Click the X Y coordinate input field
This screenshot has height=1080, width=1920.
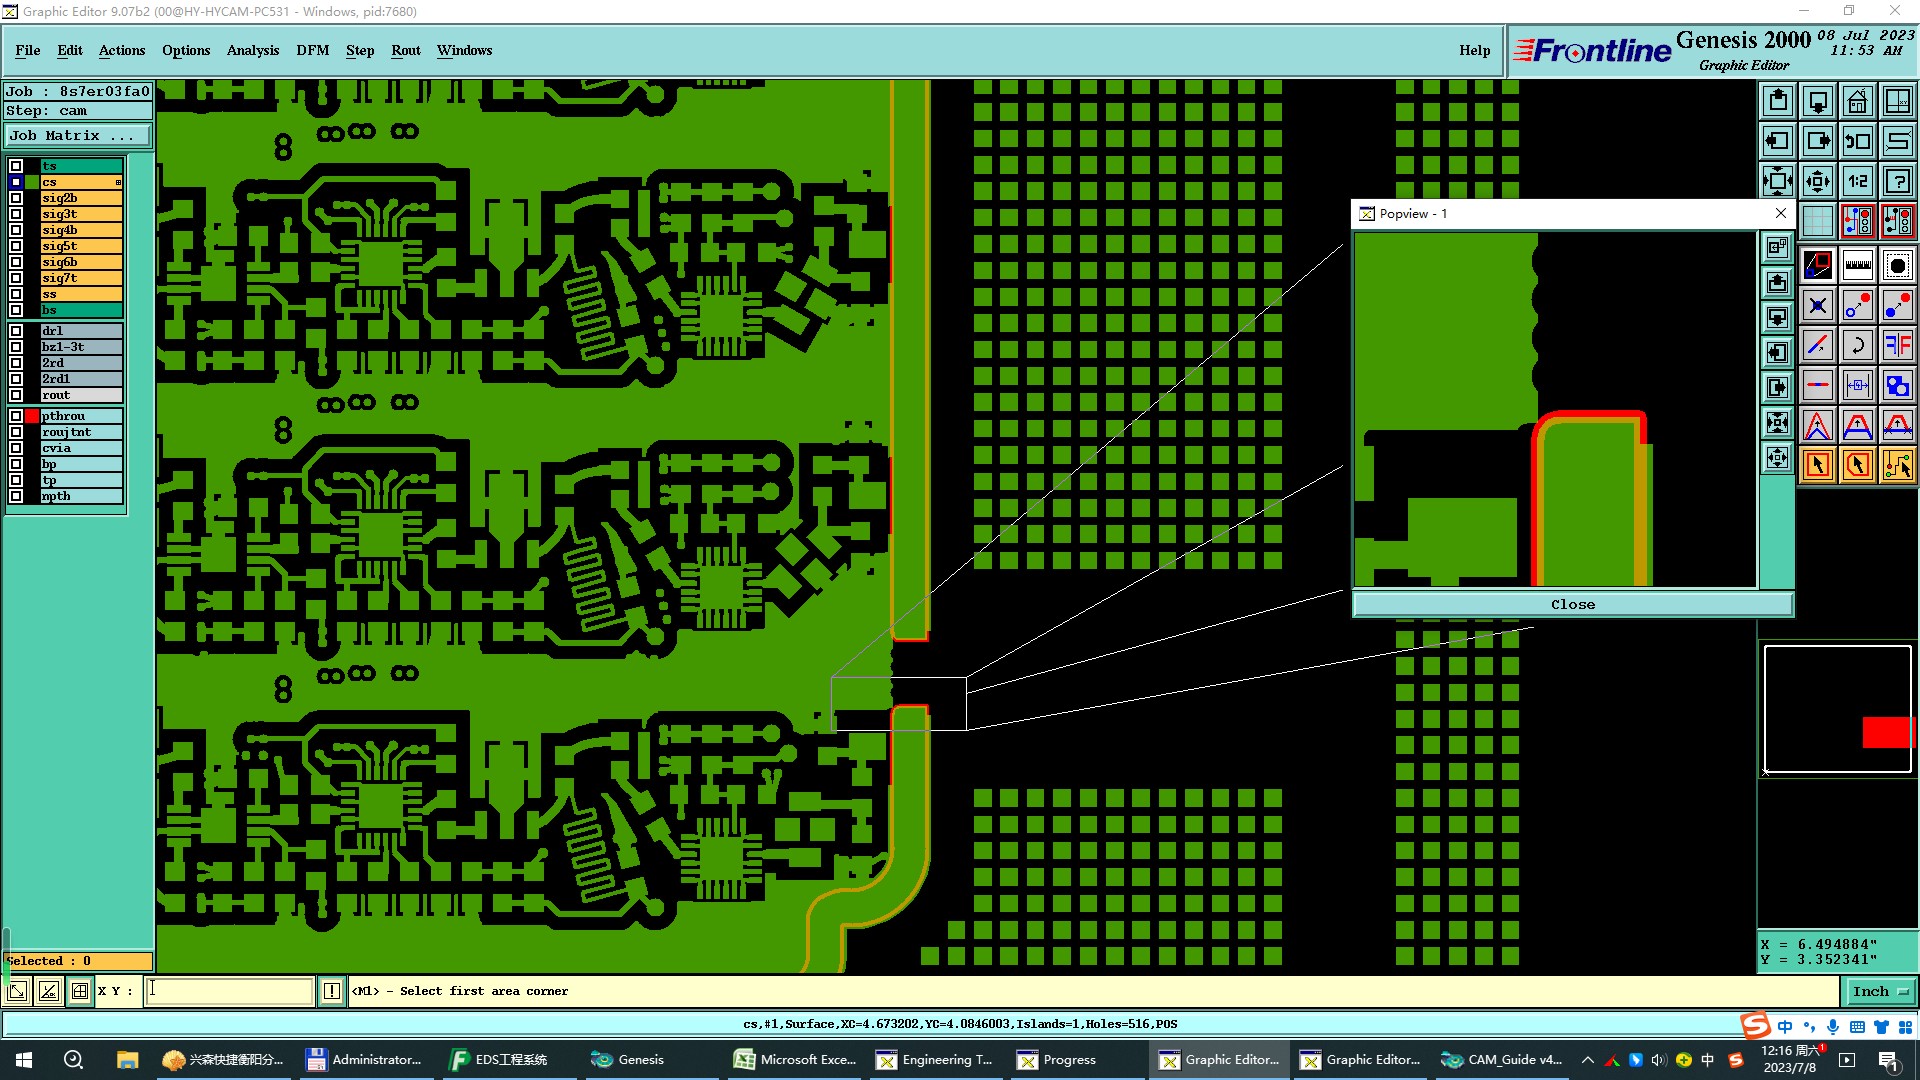(230, 991)
